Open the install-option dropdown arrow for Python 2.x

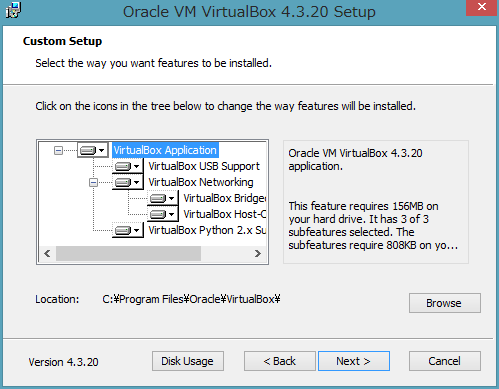point(137,230)
